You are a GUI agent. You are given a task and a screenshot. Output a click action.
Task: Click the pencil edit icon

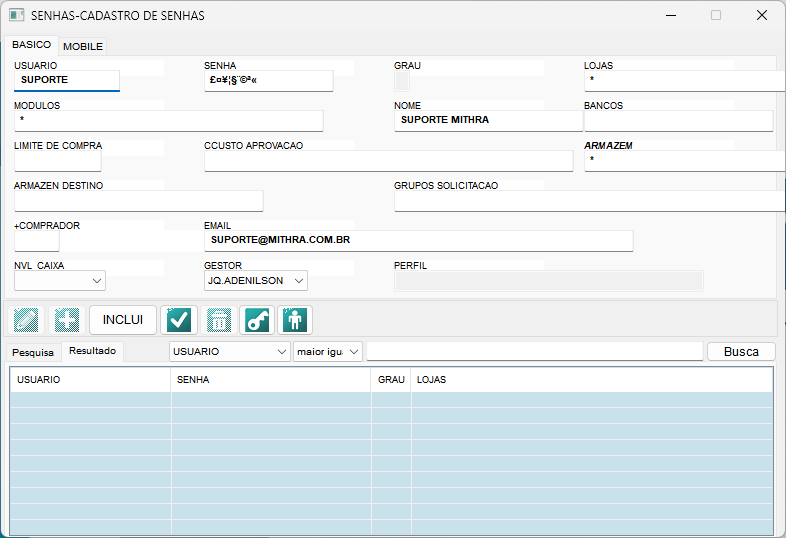tap(24, 320)
